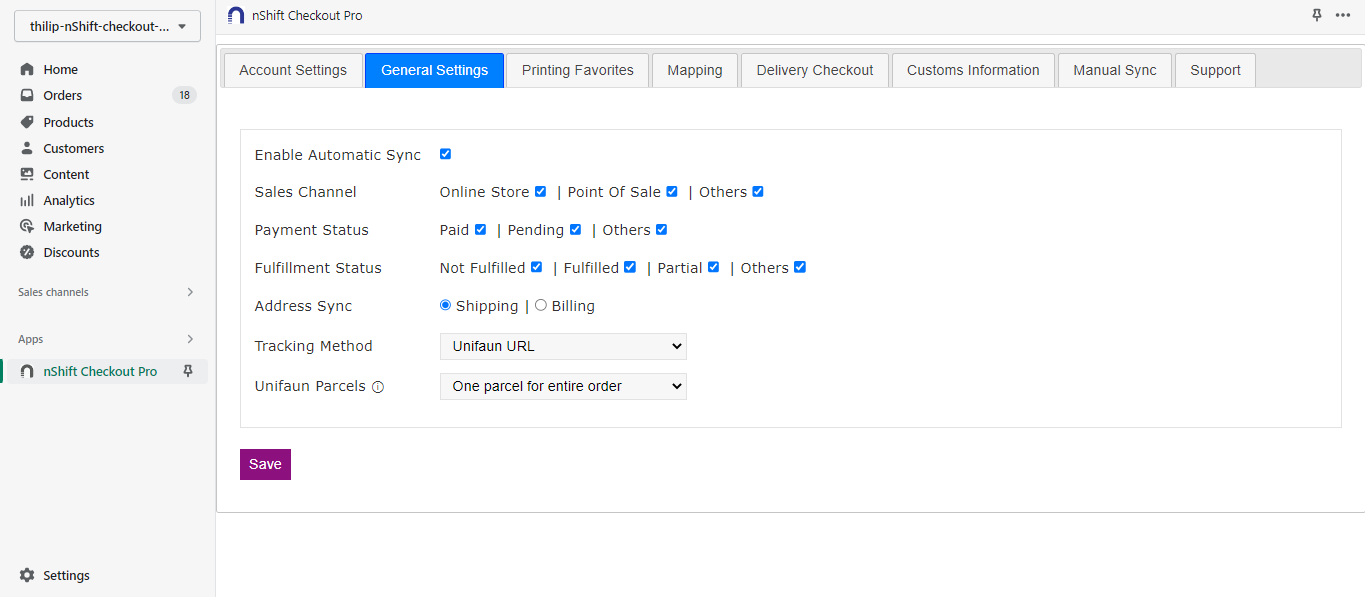The image size is (1365, 597).
Task: Click the Tracking Method label text
Action: [x=313, y=346]
